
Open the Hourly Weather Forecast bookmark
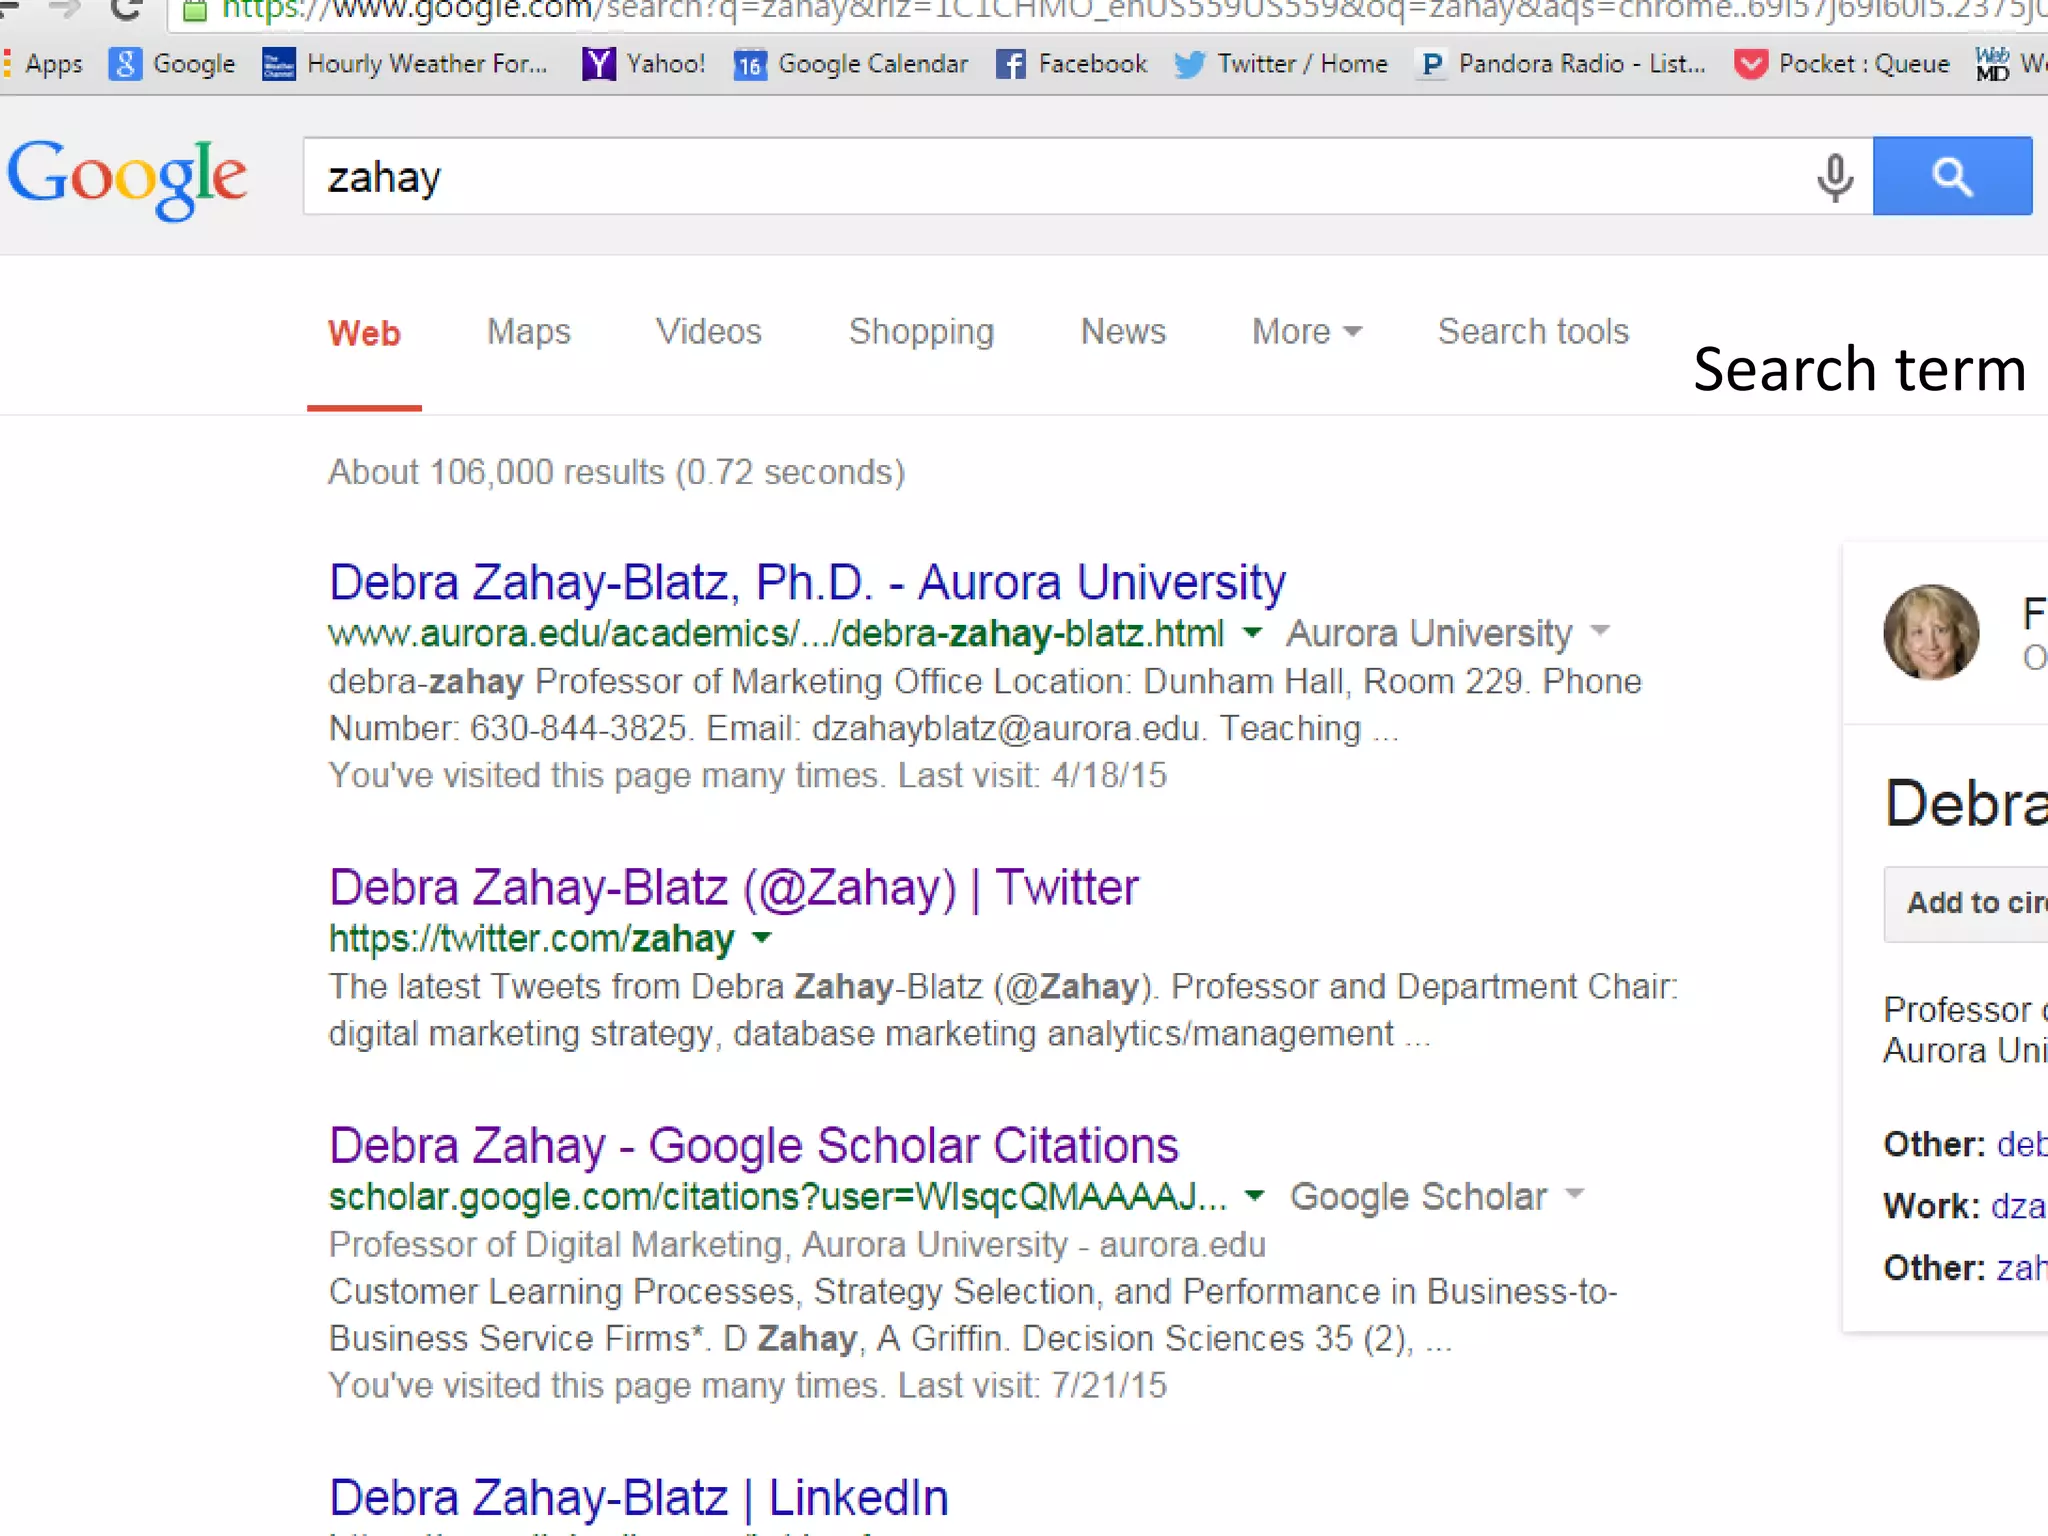(x=405, y=64)
